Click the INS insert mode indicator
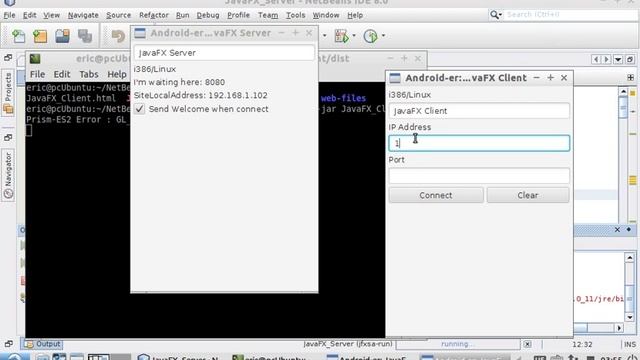Viewport: 640px width, 360px height. [x=630, y=344]
